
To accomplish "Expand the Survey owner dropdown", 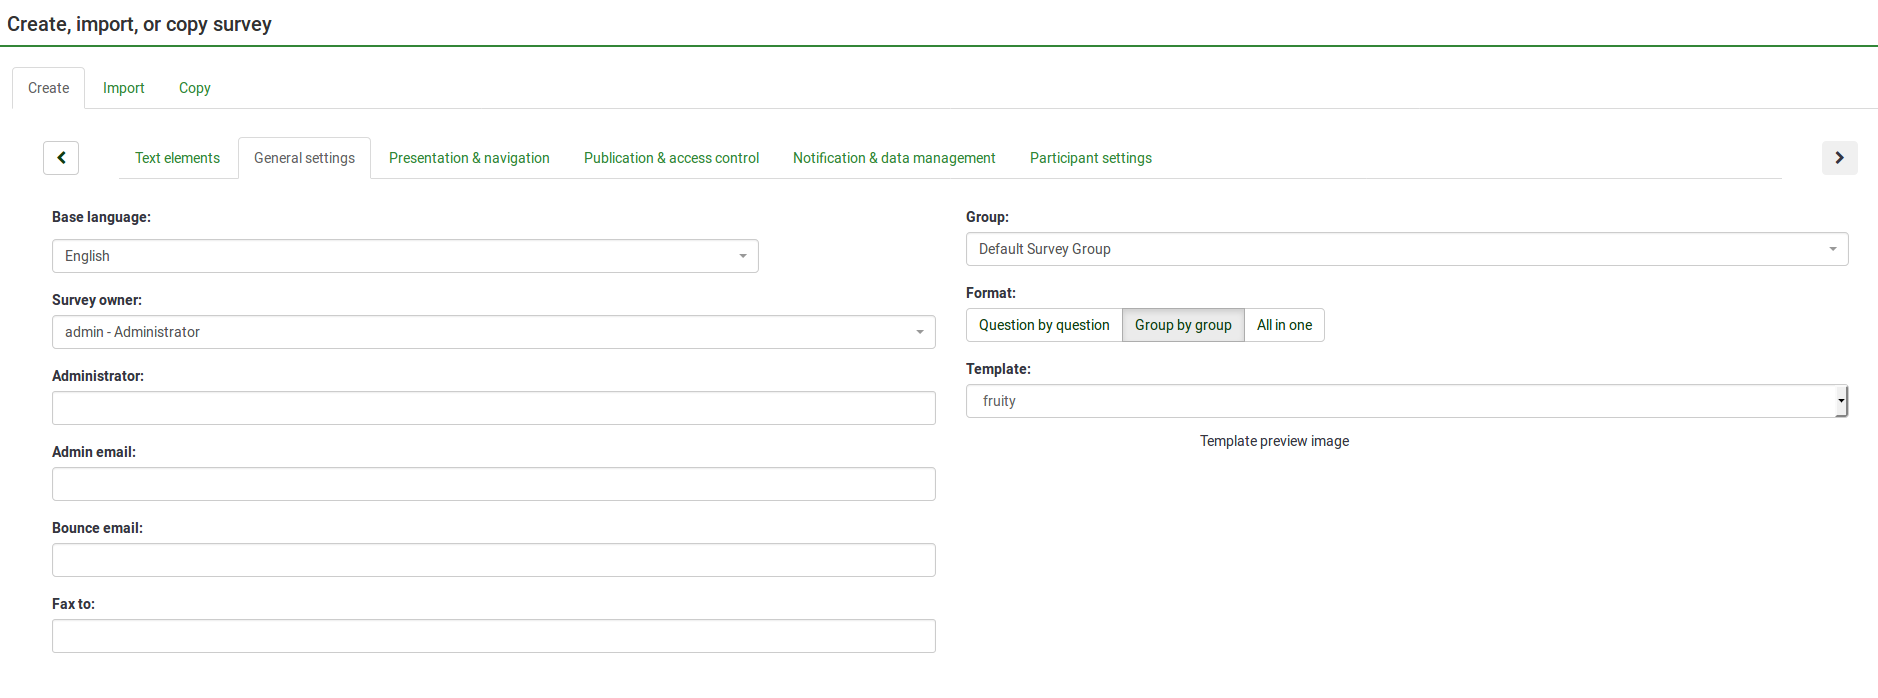I will (x=493, y=332).
